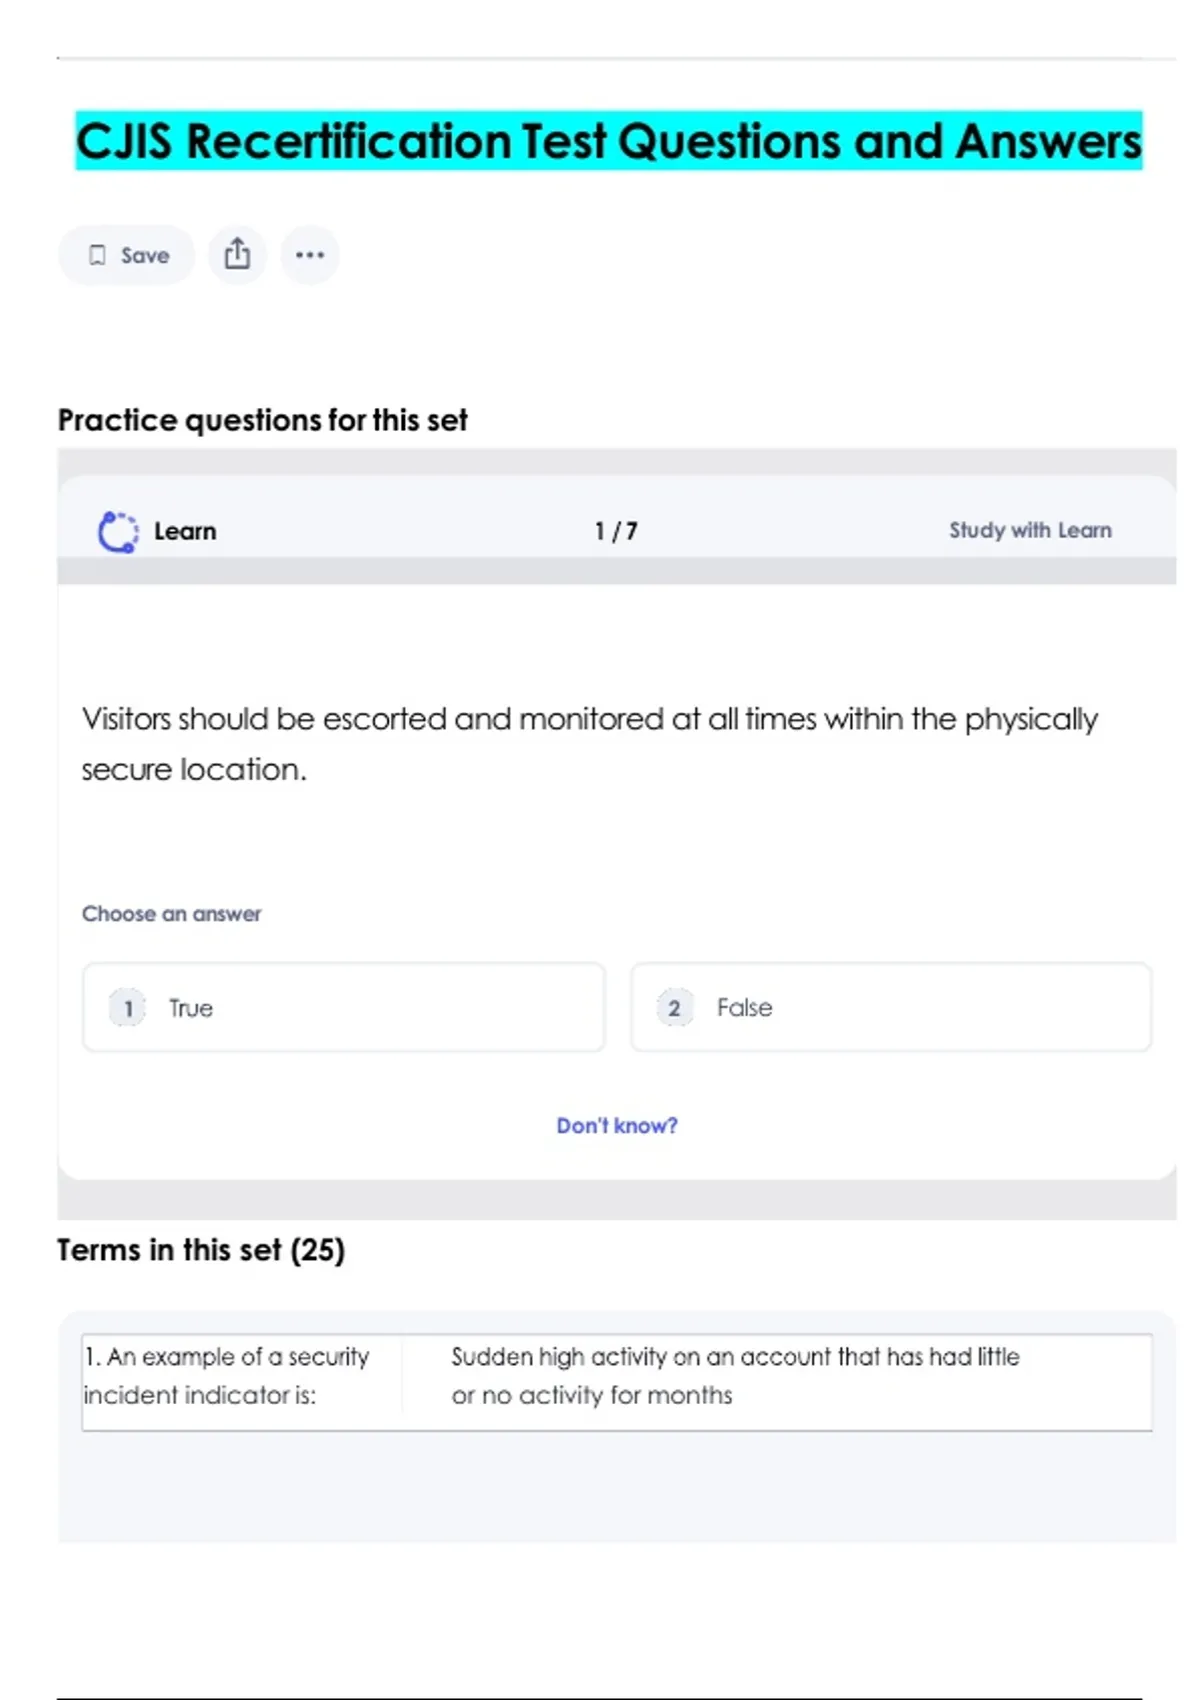Select the Learn label in practice header
1200x1700 pixels.
pyautogui.click(x=185, y=531)
